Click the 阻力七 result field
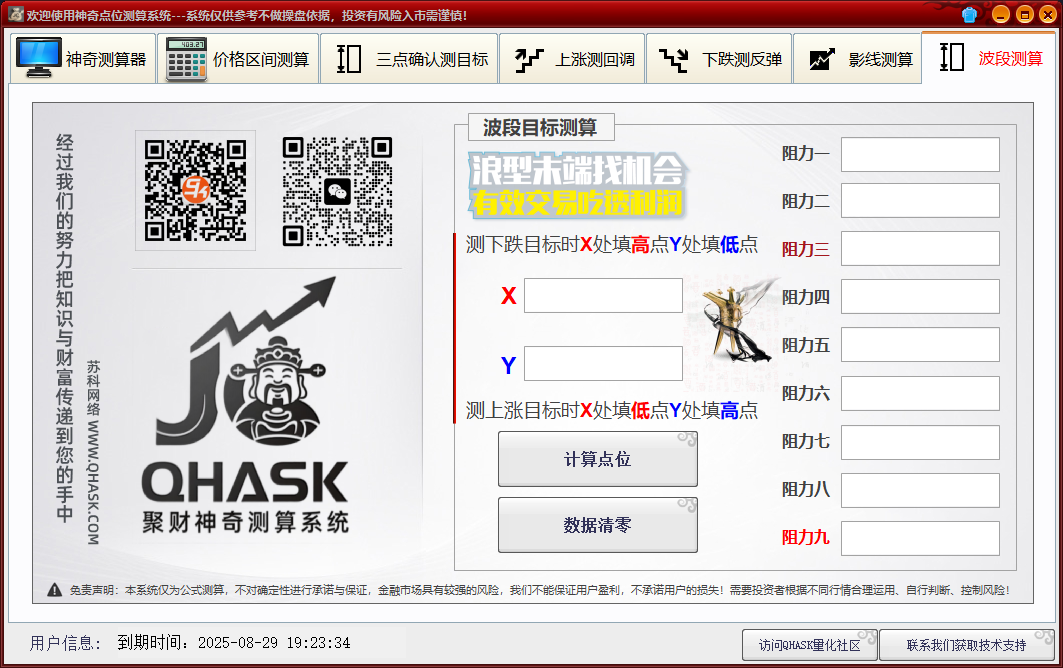The image size is (1063, 668). coord(920,442)
